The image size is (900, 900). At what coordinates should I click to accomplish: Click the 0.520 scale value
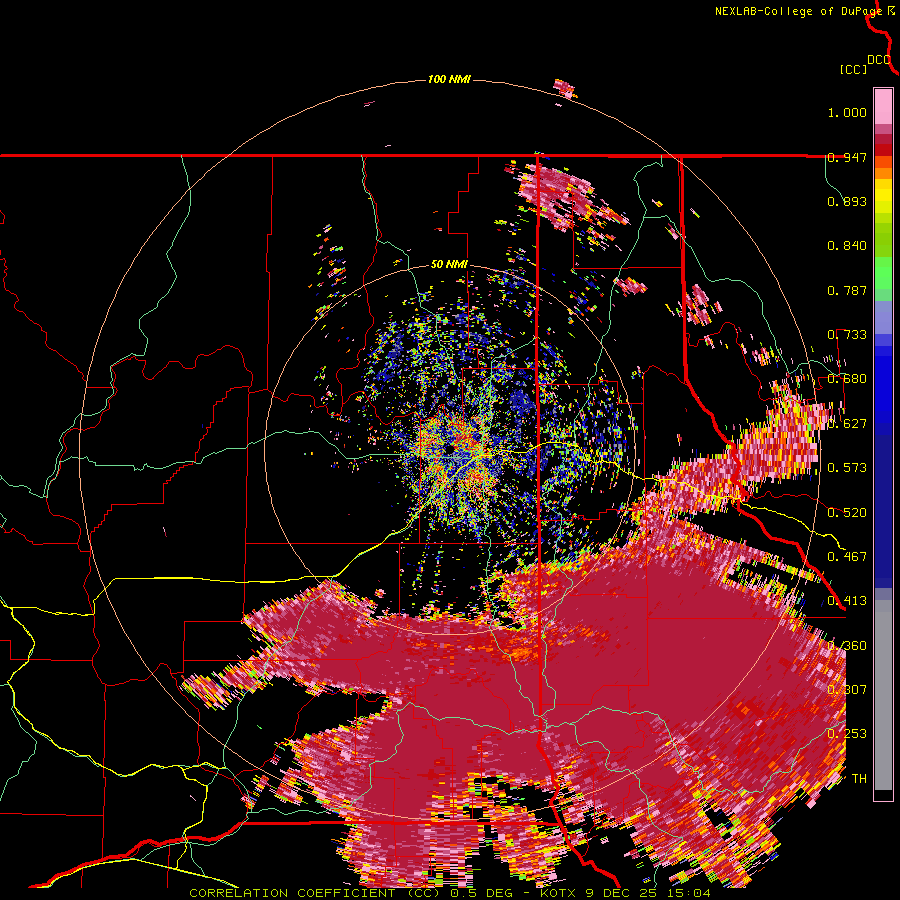(847, 513)
